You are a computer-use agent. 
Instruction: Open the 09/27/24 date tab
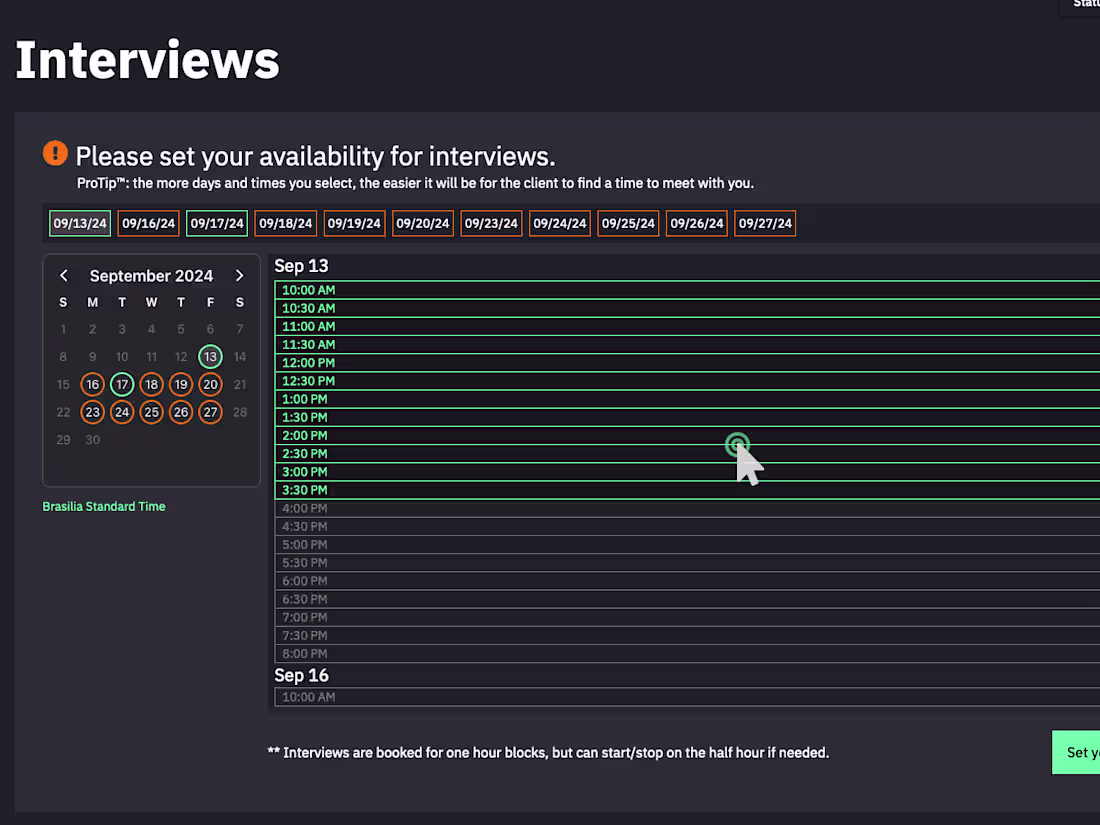click(764, 223)
